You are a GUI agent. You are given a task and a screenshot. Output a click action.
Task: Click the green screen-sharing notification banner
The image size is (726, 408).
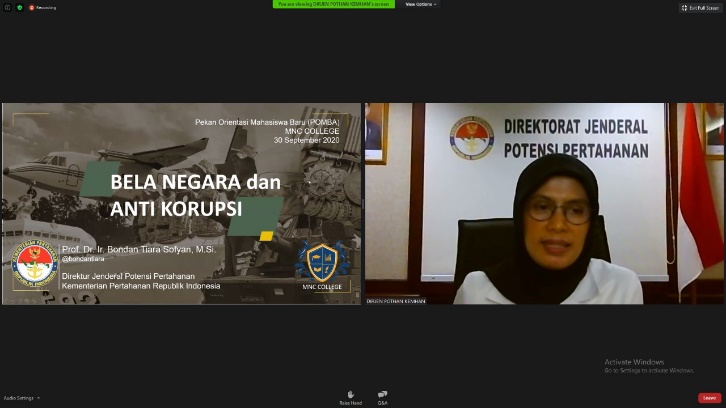(334, 4)
